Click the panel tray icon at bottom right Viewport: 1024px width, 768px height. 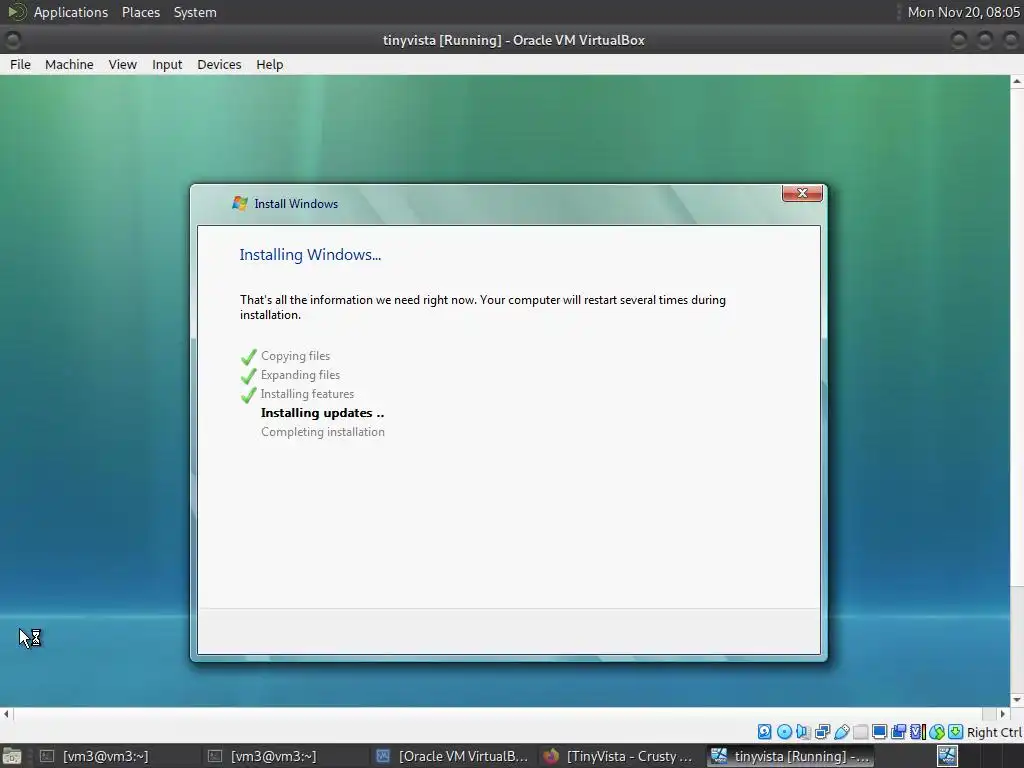tap(948, 756)
